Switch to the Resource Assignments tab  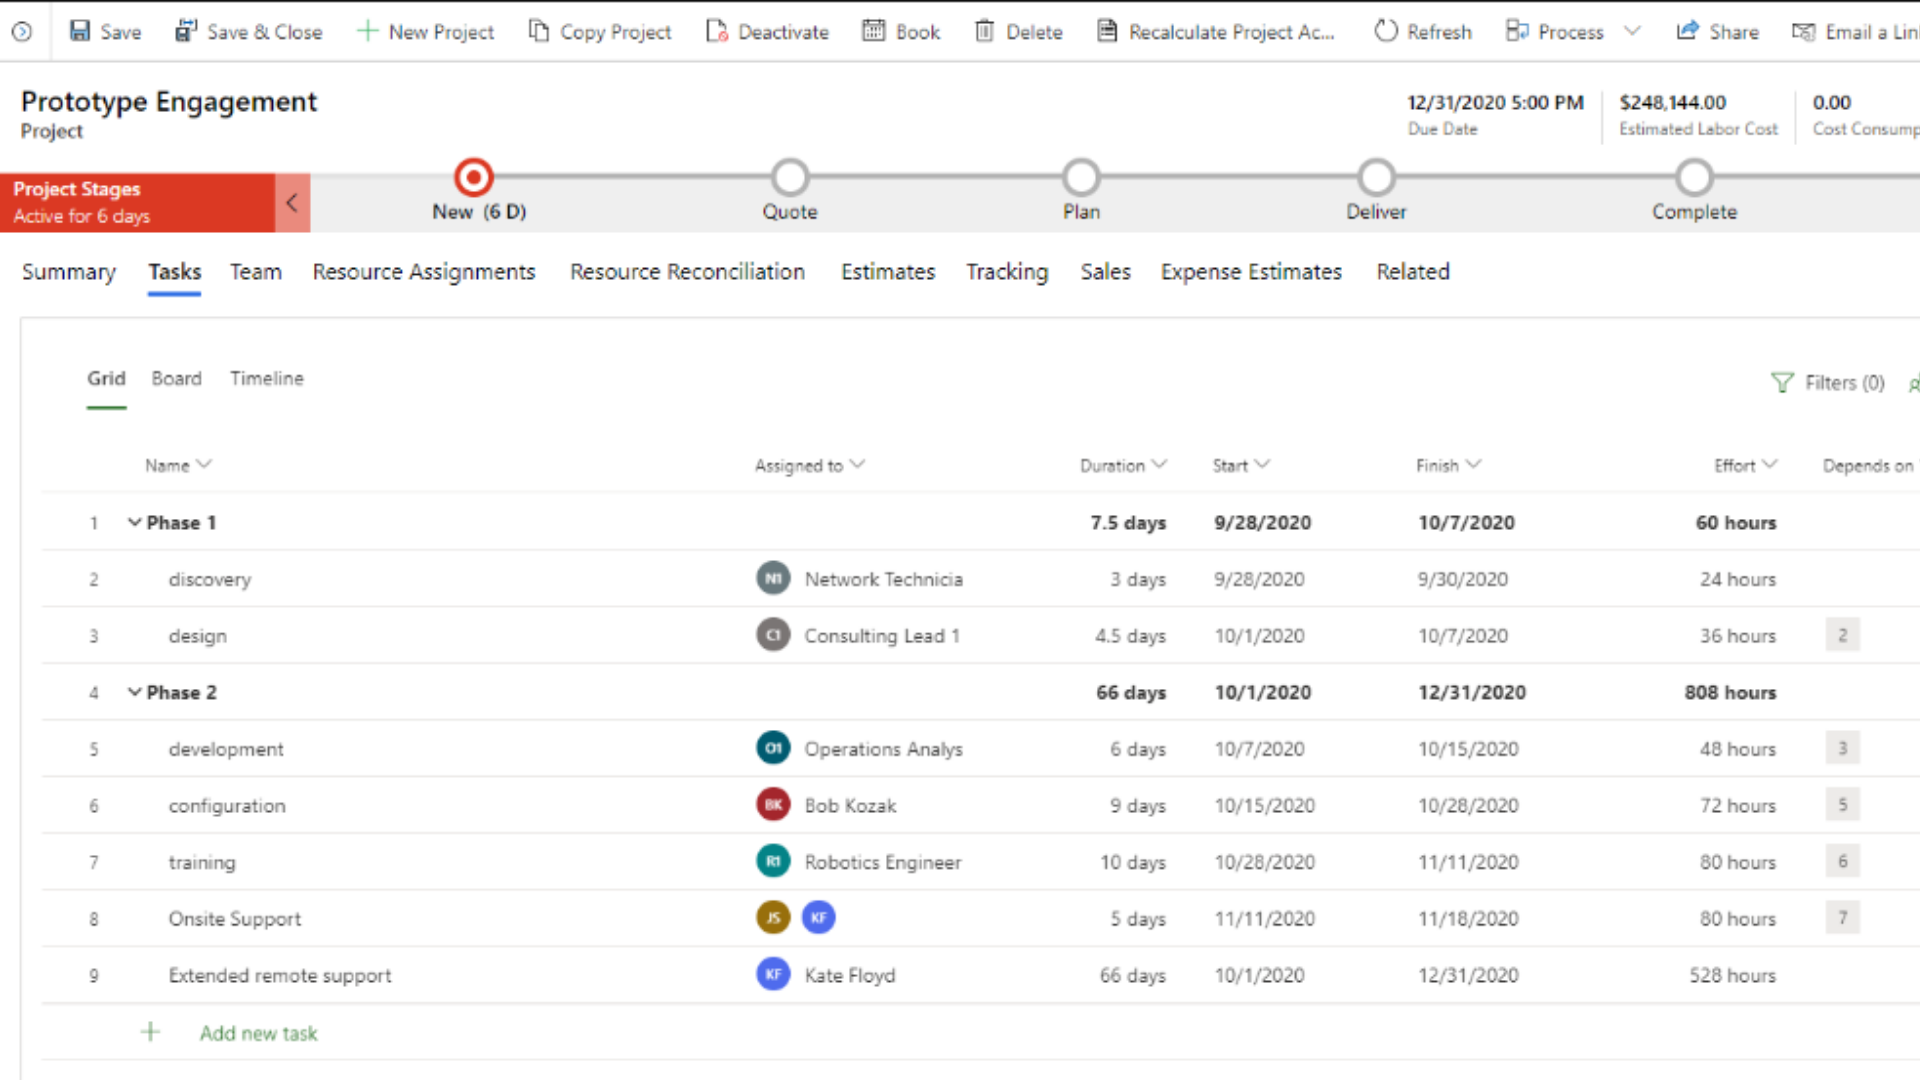[424, 272]
